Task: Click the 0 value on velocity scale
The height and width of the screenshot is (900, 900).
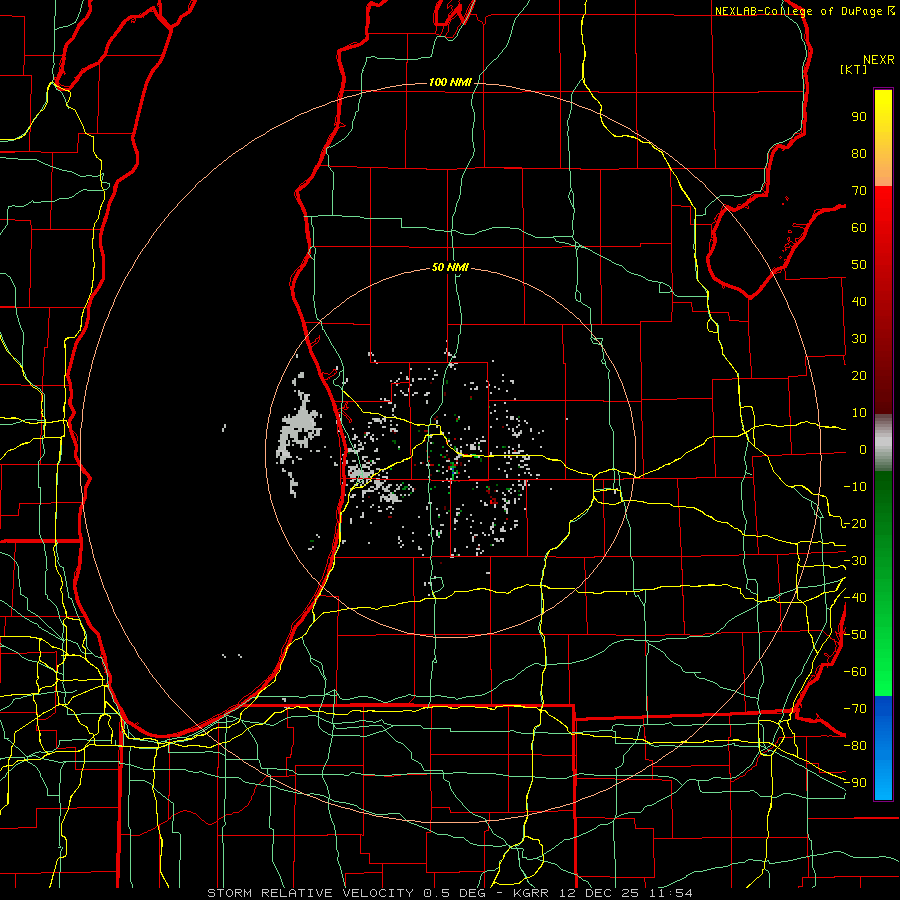Action: (x=863, y=450)
